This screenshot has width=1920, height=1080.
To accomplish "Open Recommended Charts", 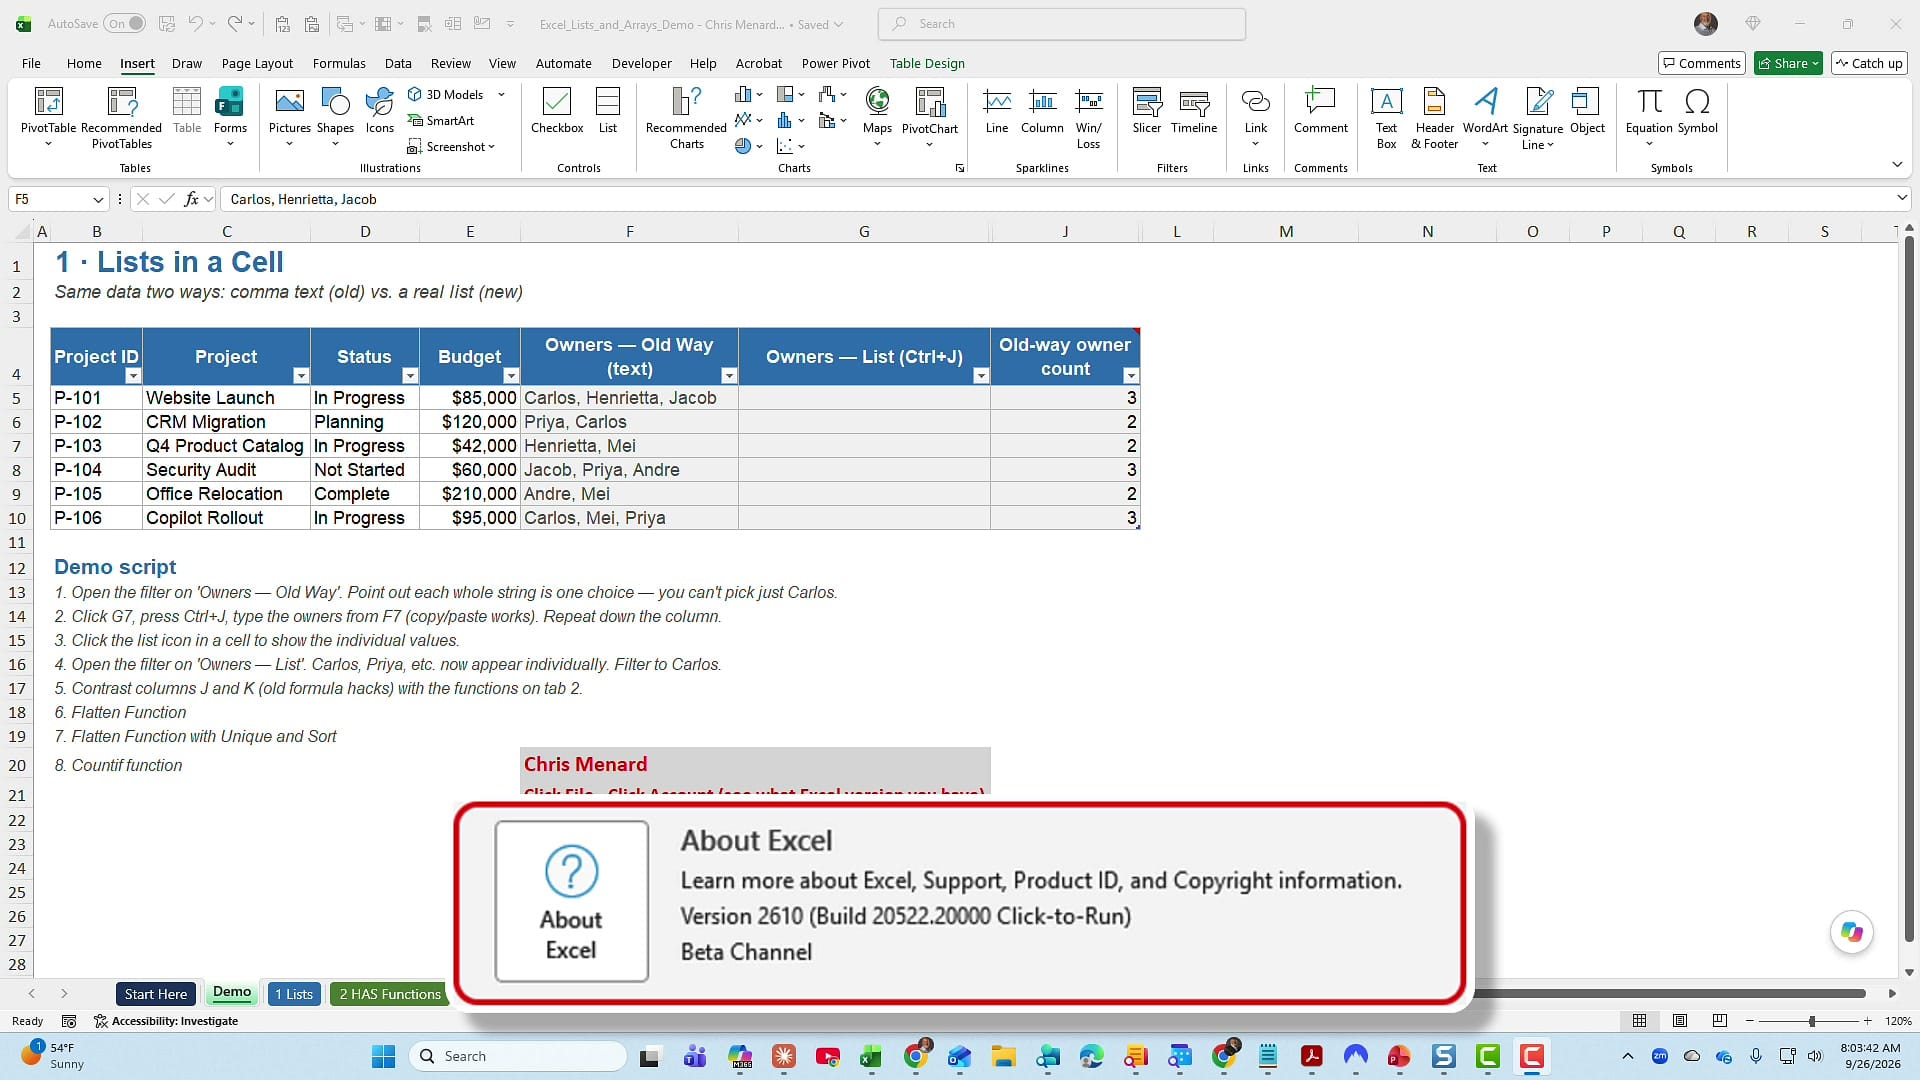I will coord(686,117).
